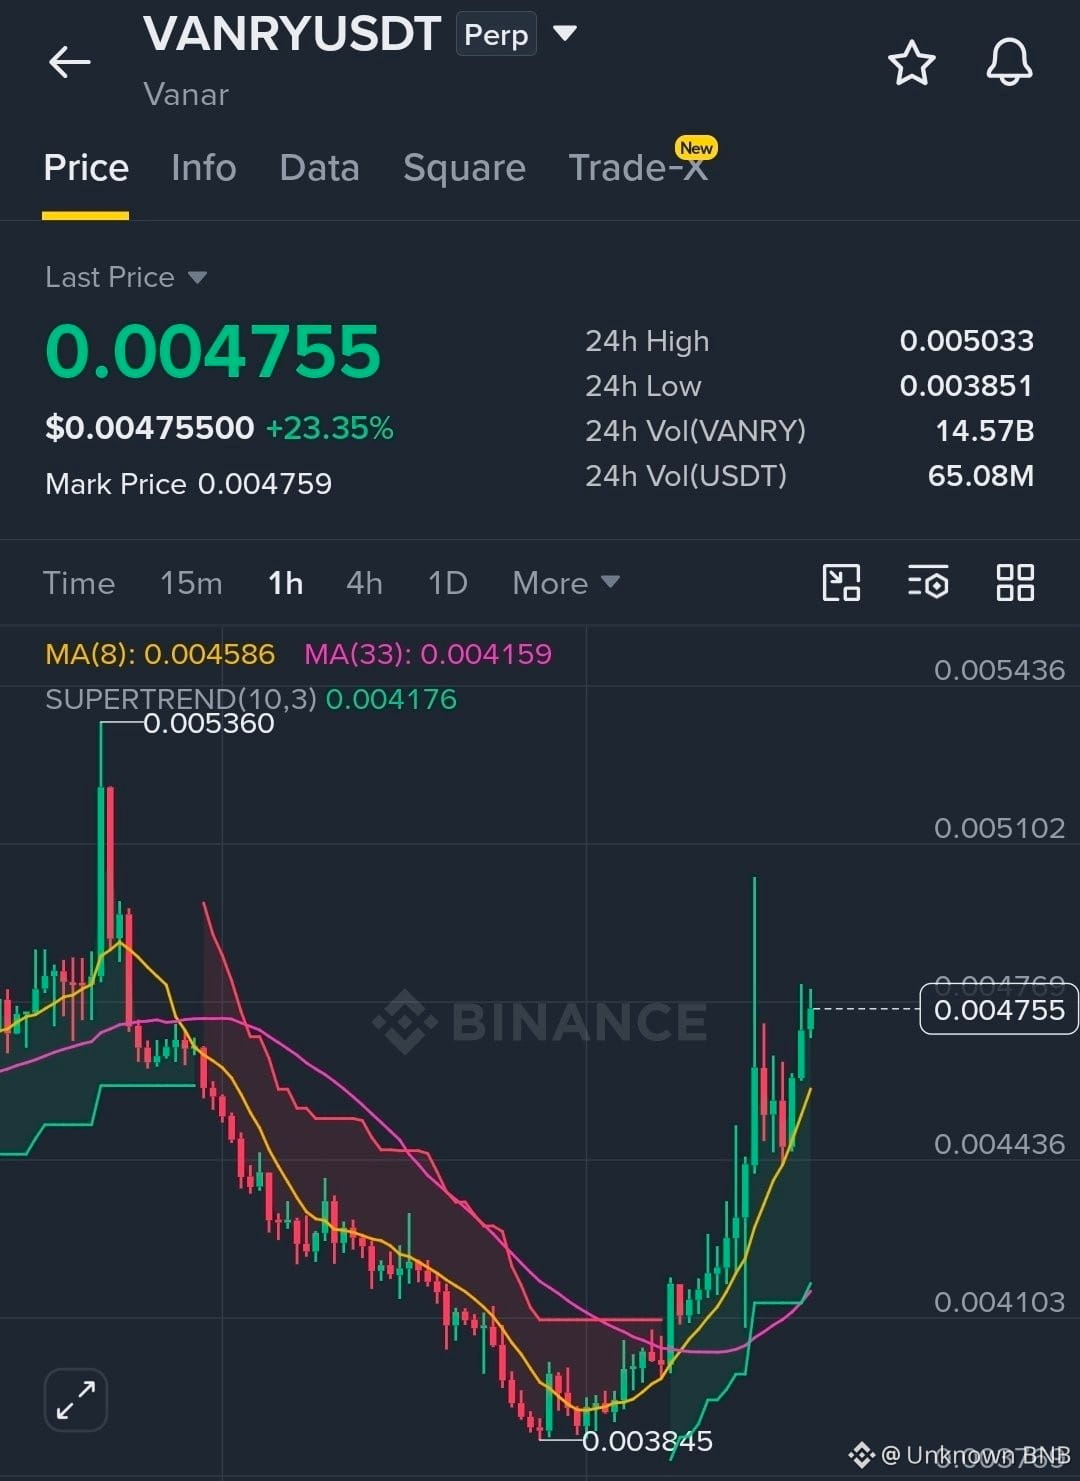
Task: Click the 24h Low value 0.003851
Action: point(966,386)
